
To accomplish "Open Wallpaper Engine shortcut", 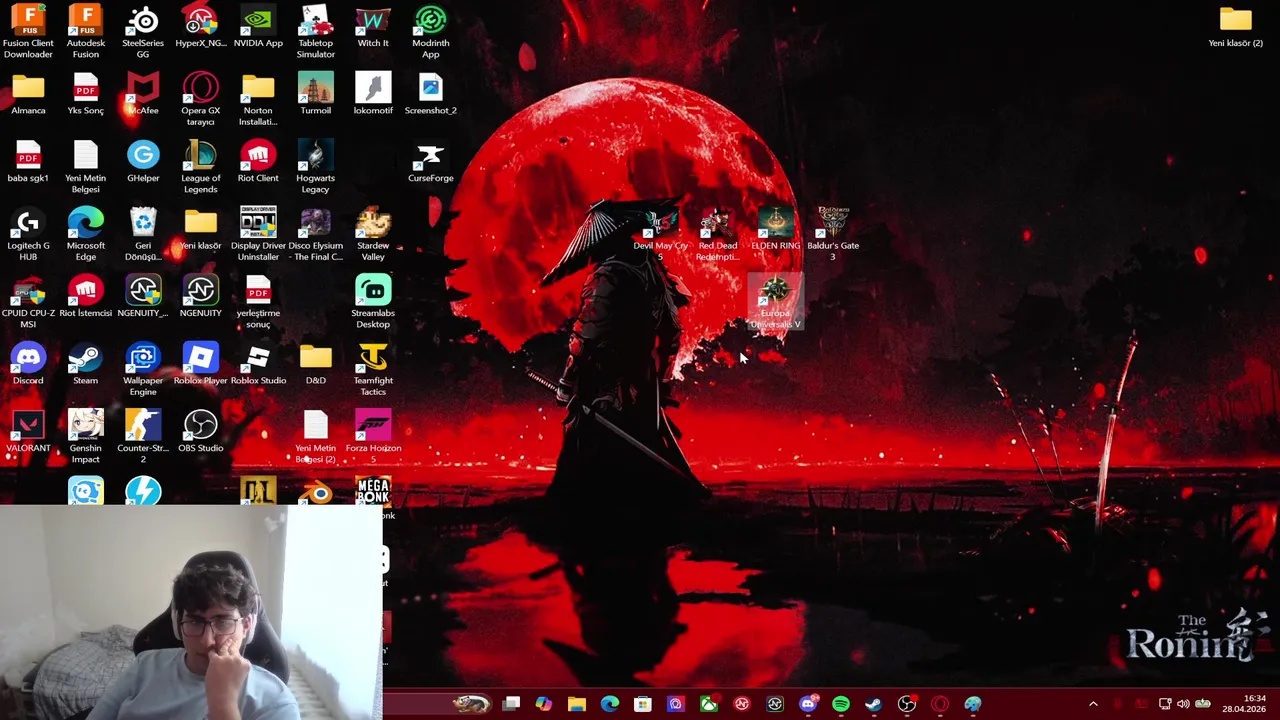I will [143, 370].
